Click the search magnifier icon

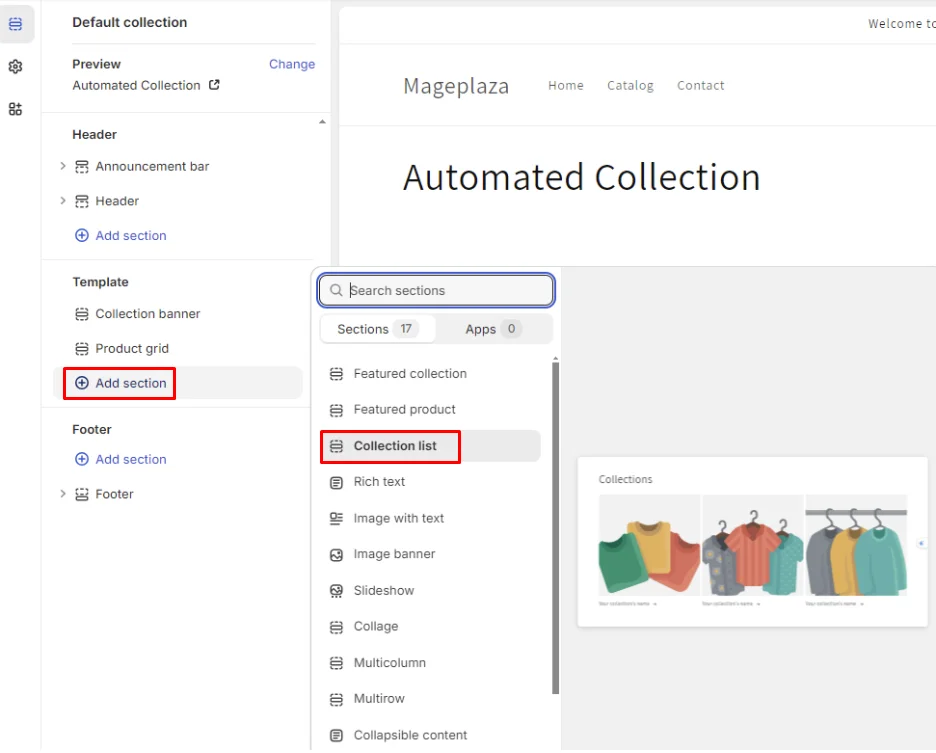336,290
